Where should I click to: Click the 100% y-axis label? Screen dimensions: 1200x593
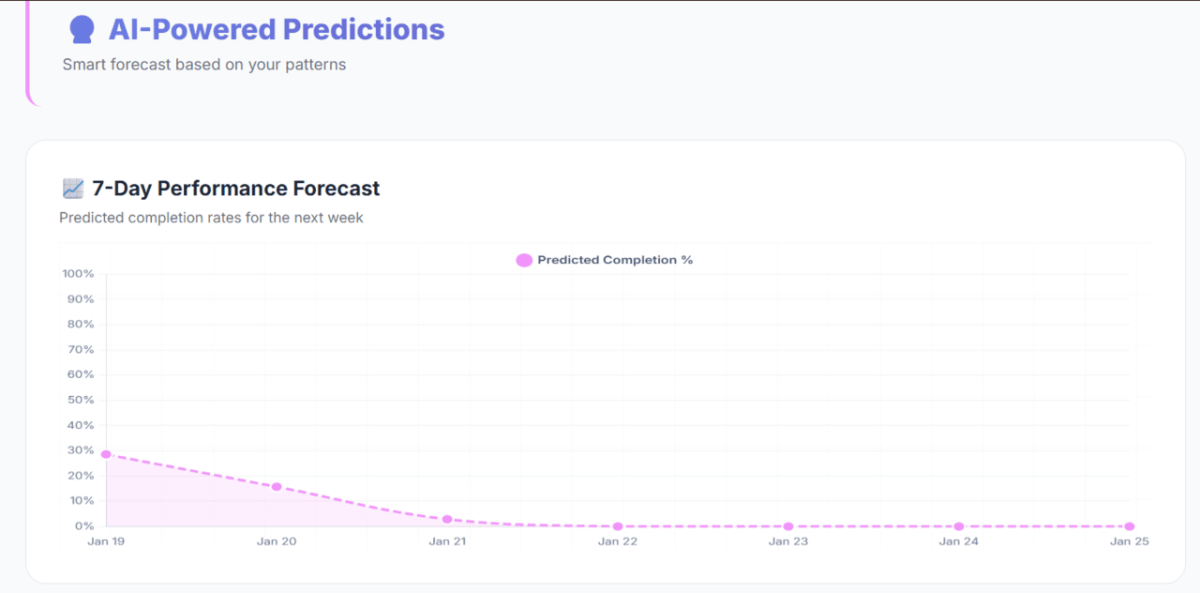78,274
